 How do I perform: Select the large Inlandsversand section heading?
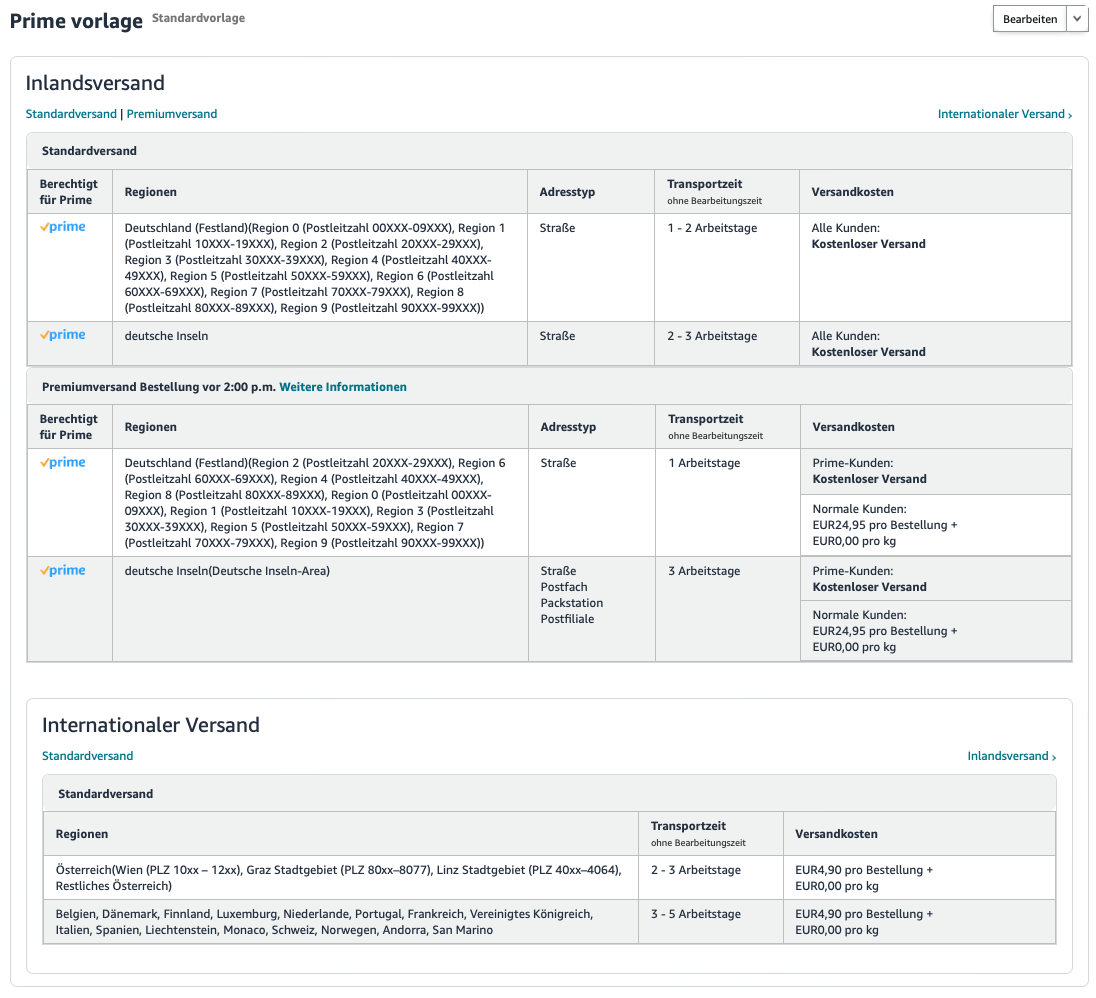click(95, 83)
